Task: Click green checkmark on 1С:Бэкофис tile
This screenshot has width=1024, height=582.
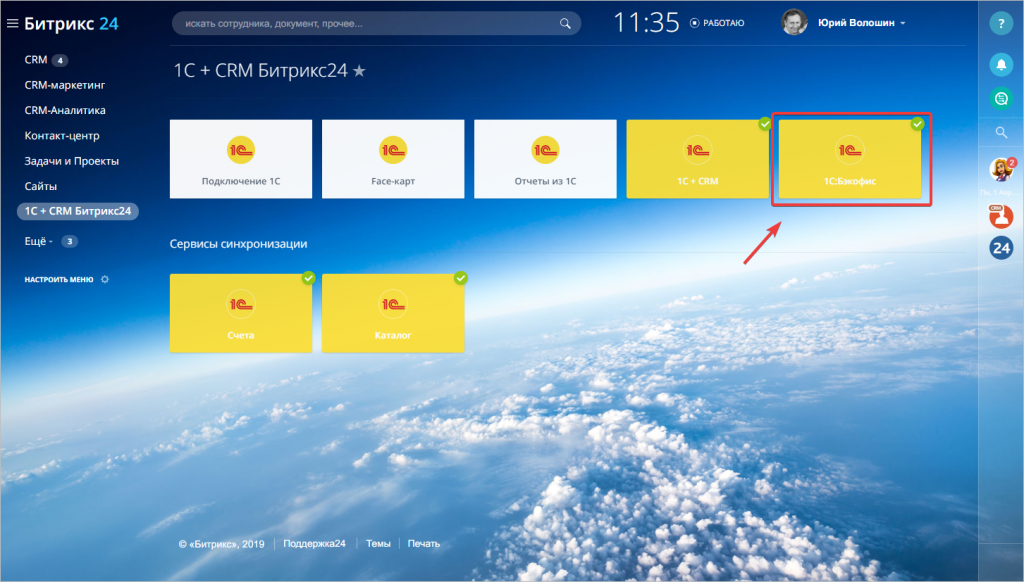Action: [918, 123]
